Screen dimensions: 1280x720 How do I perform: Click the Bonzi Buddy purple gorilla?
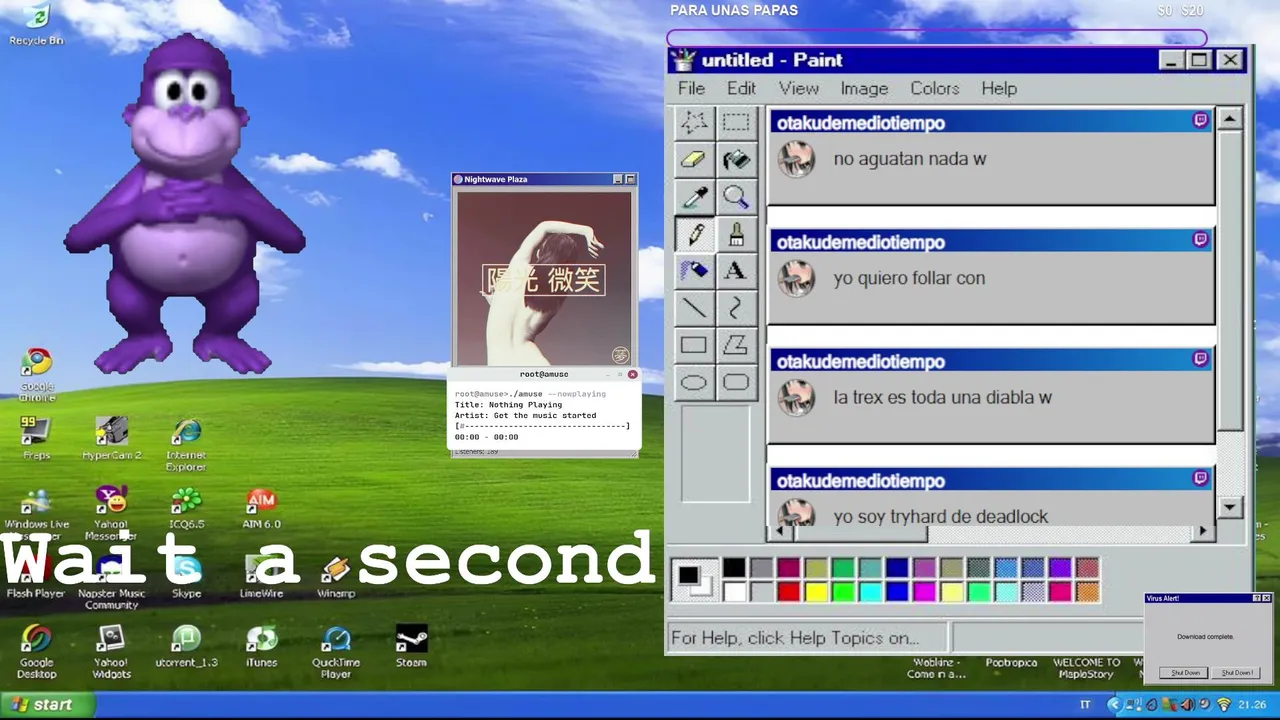click(x=185, y=205)
